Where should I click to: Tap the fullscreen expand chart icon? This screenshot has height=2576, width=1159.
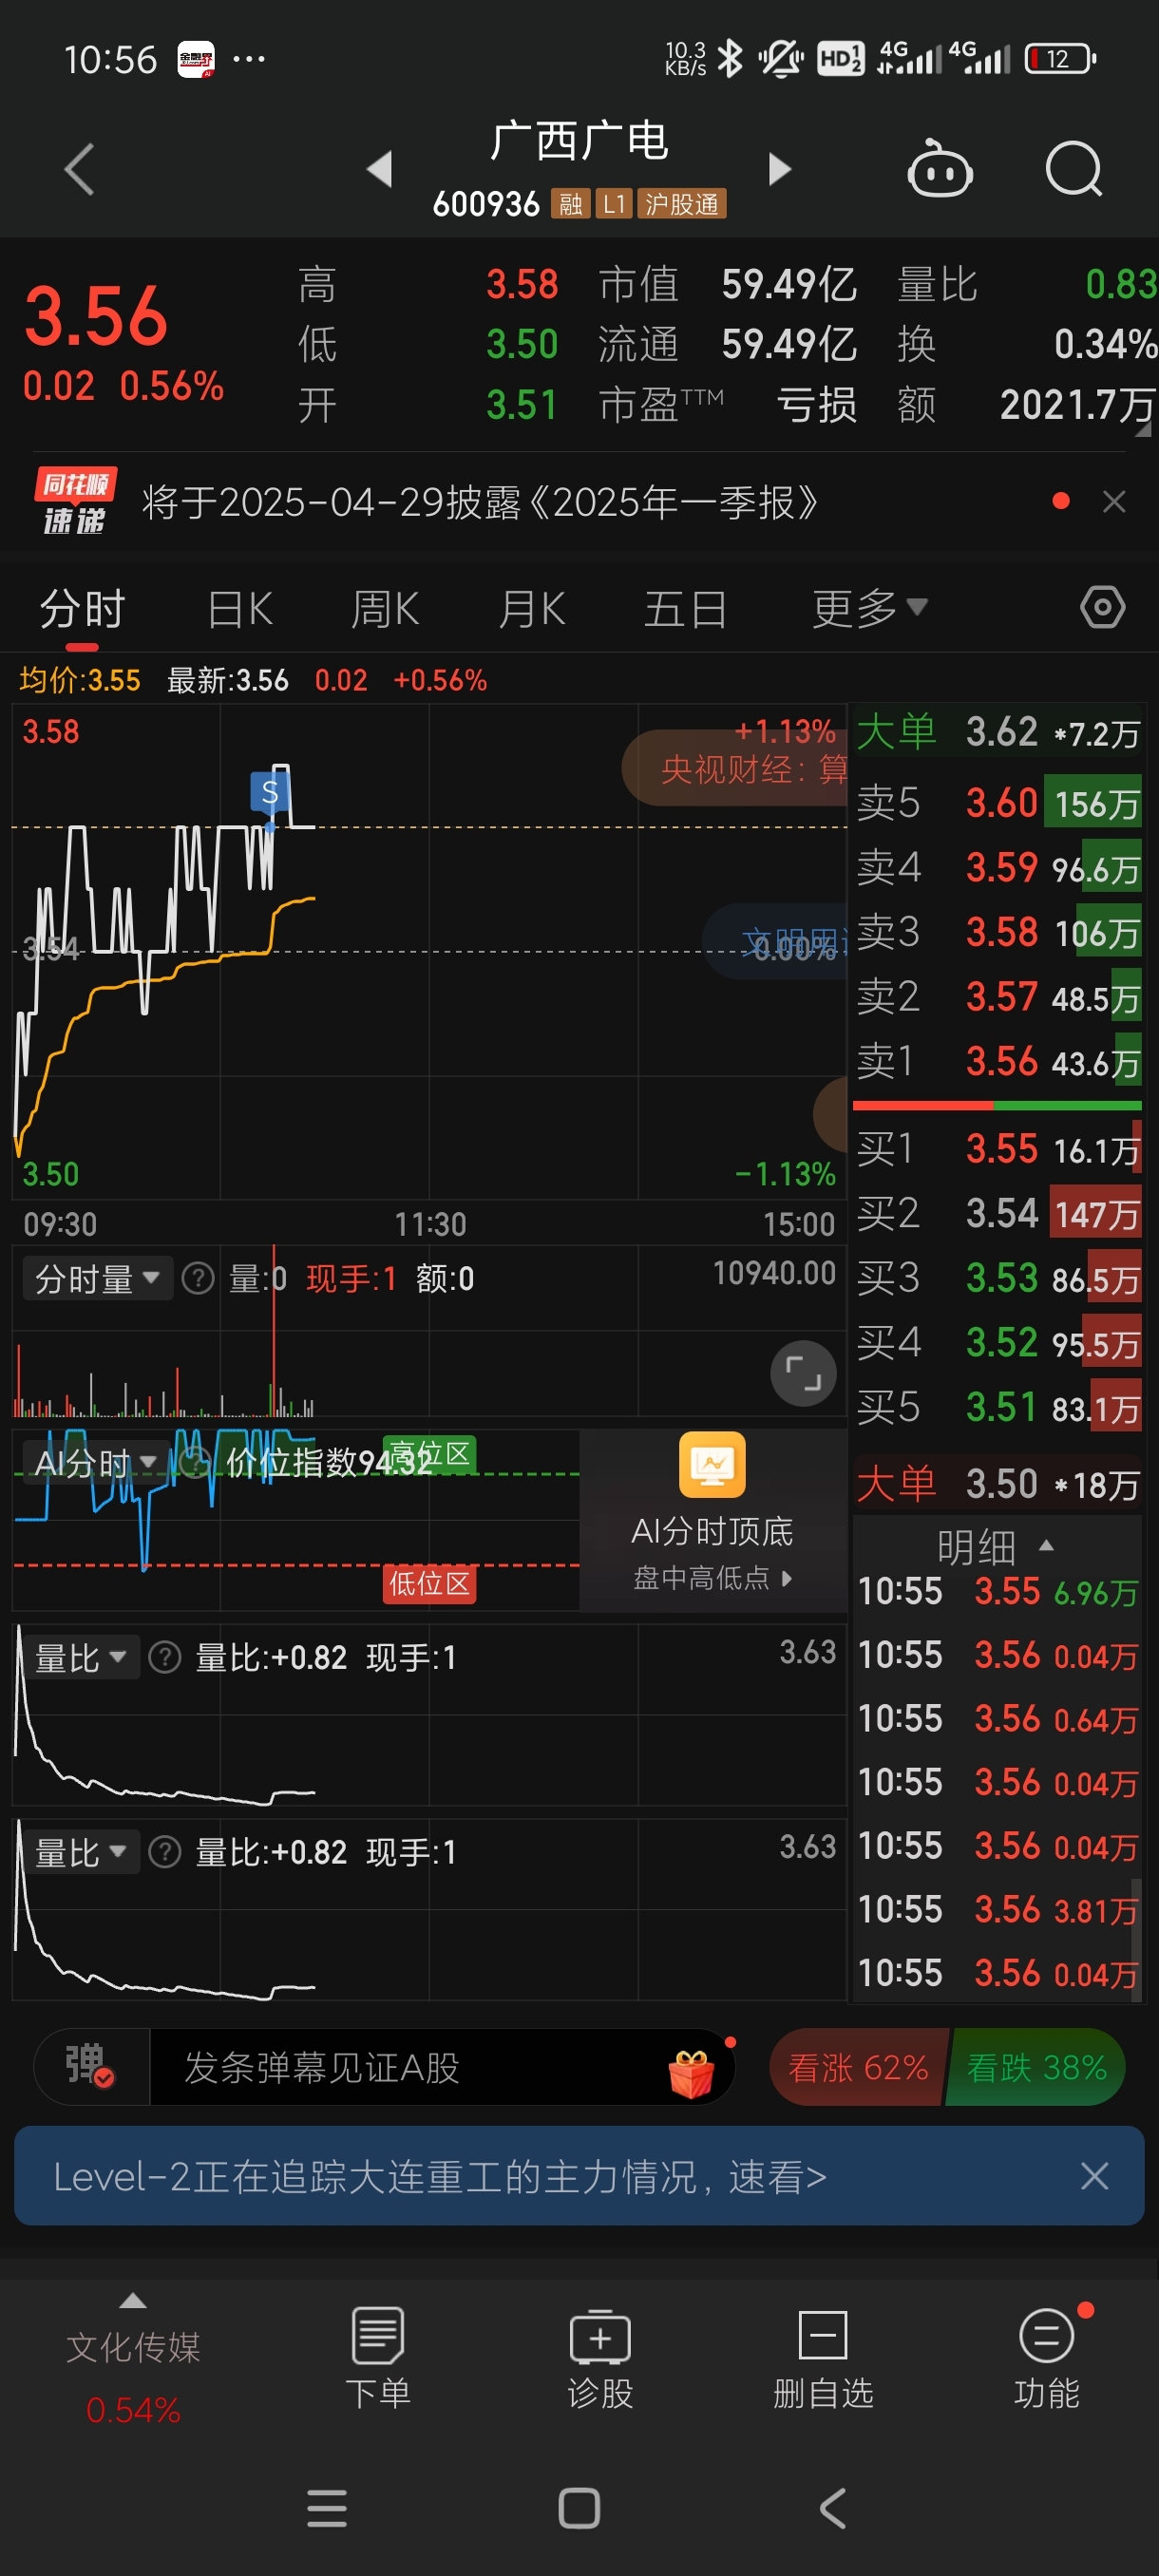(803, 1373)
